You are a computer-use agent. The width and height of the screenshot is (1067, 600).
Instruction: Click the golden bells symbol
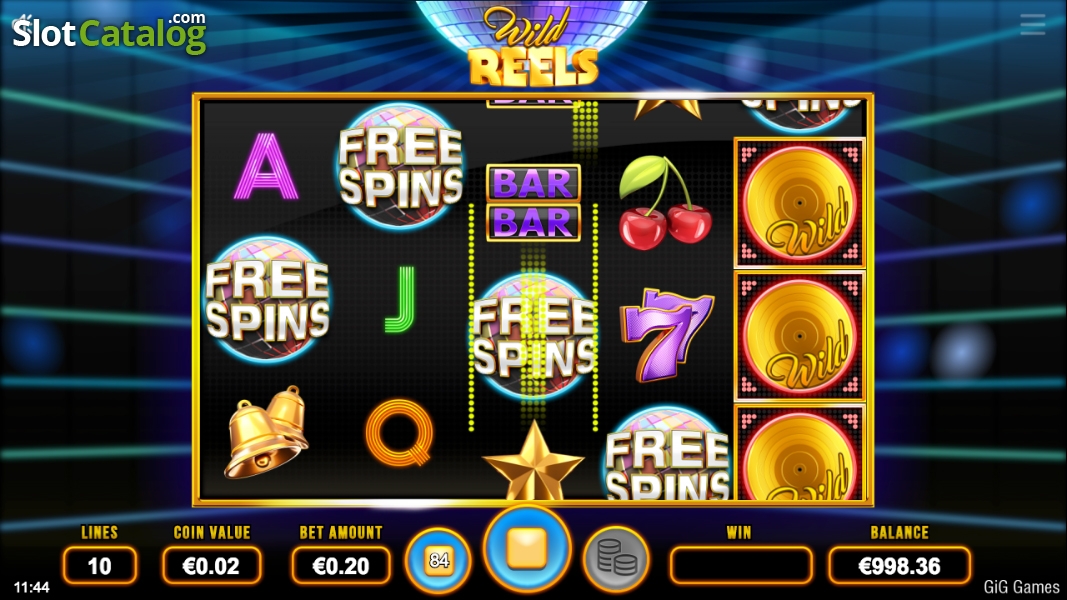pos(266,431)
